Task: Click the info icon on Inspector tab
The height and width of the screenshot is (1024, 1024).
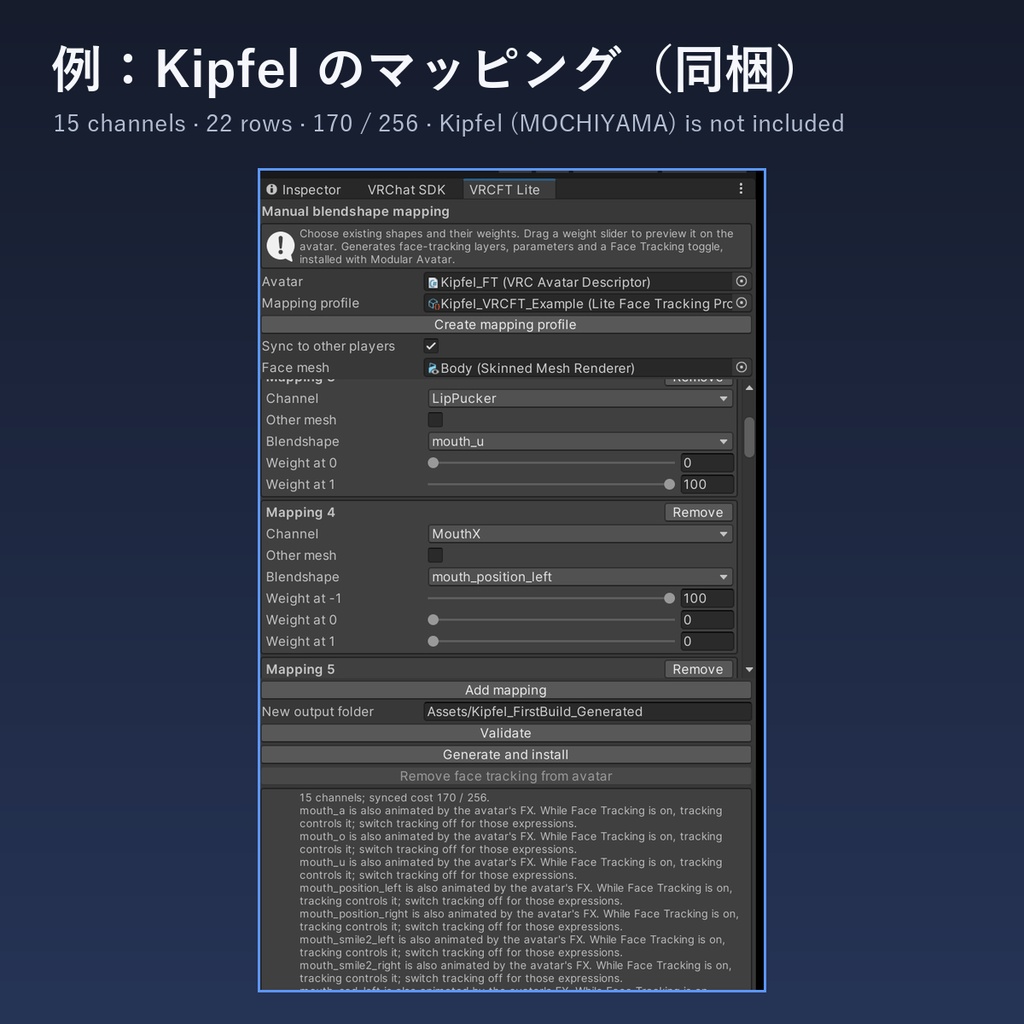Action: tap(272, 189)
